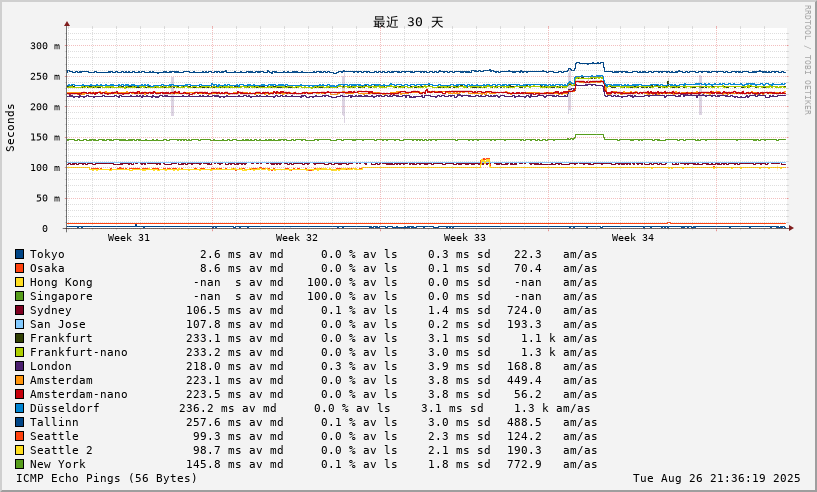Click Hong Kong 100.0 % loss value
Image resolution: width=817 pixels, height=492 pixels.
(331, 282)
